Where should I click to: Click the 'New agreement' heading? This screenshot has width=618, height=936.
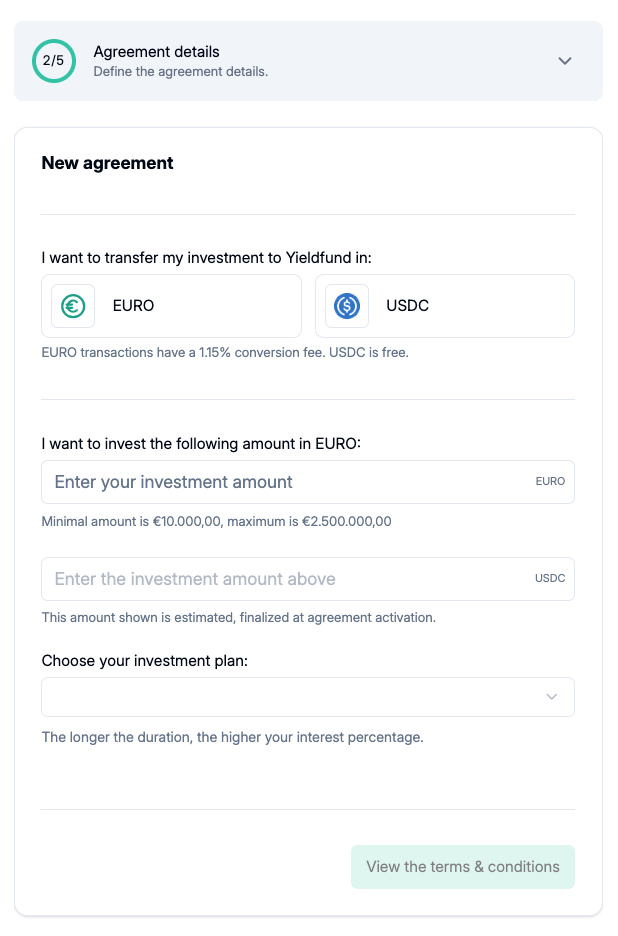pyautogui.click(x=107, y=163)
